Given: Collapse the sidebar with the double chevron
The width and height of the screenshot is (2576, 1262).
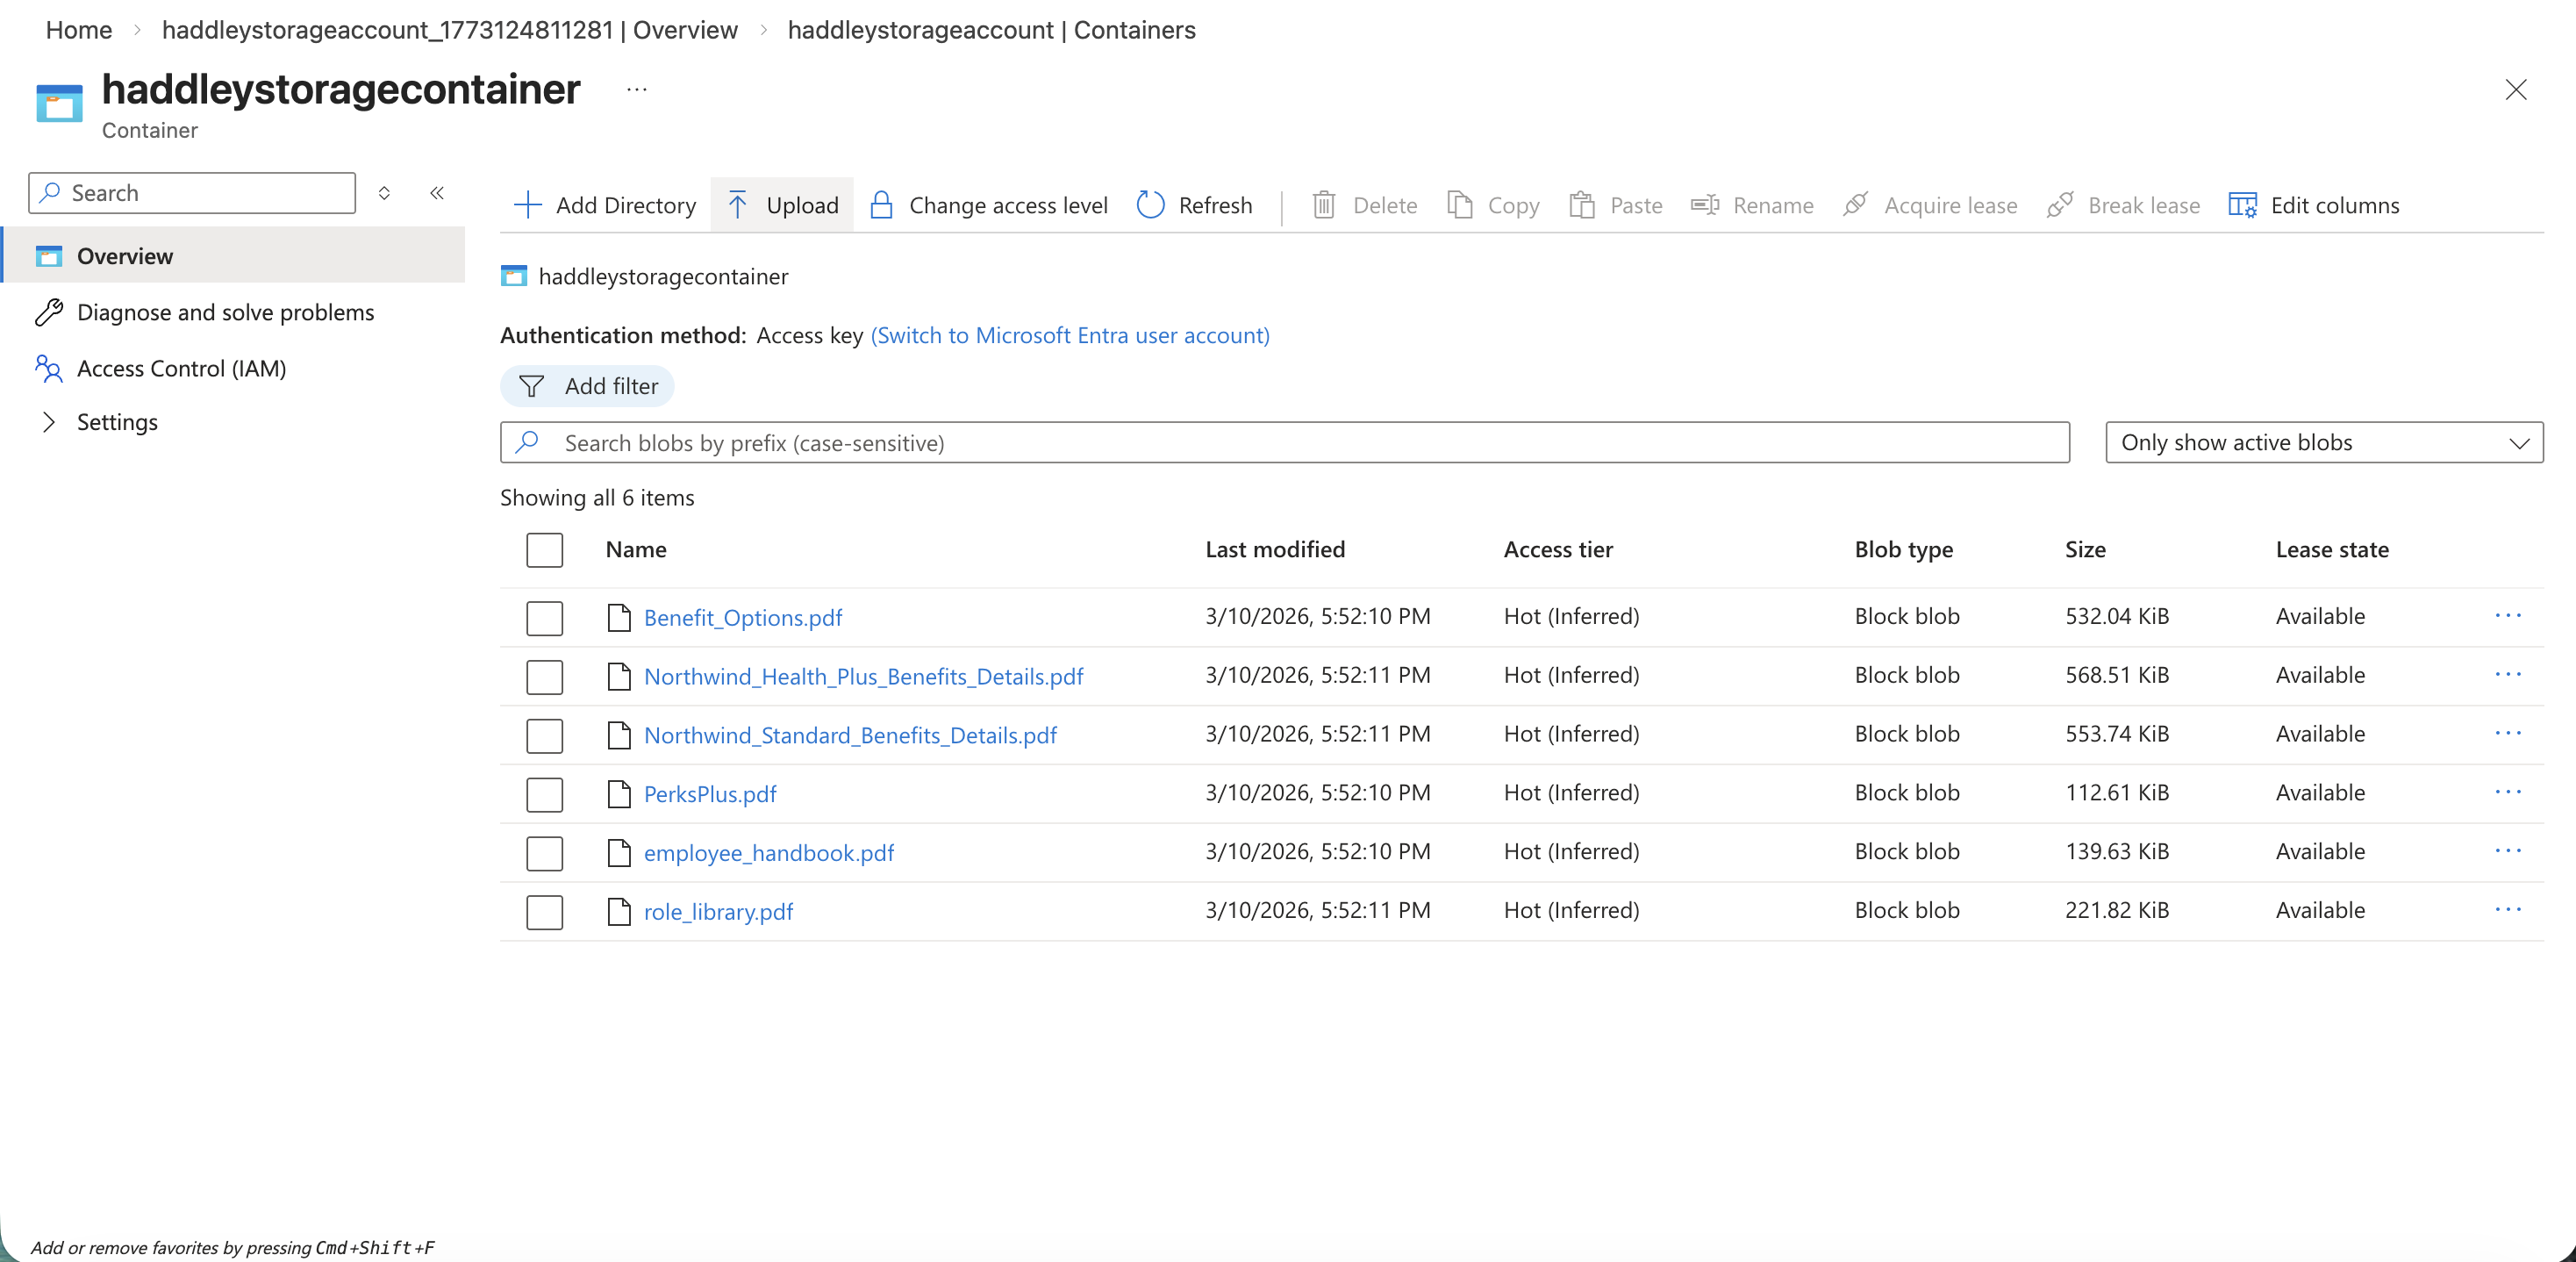Looking at the screenshot, I should coord(437,193).
